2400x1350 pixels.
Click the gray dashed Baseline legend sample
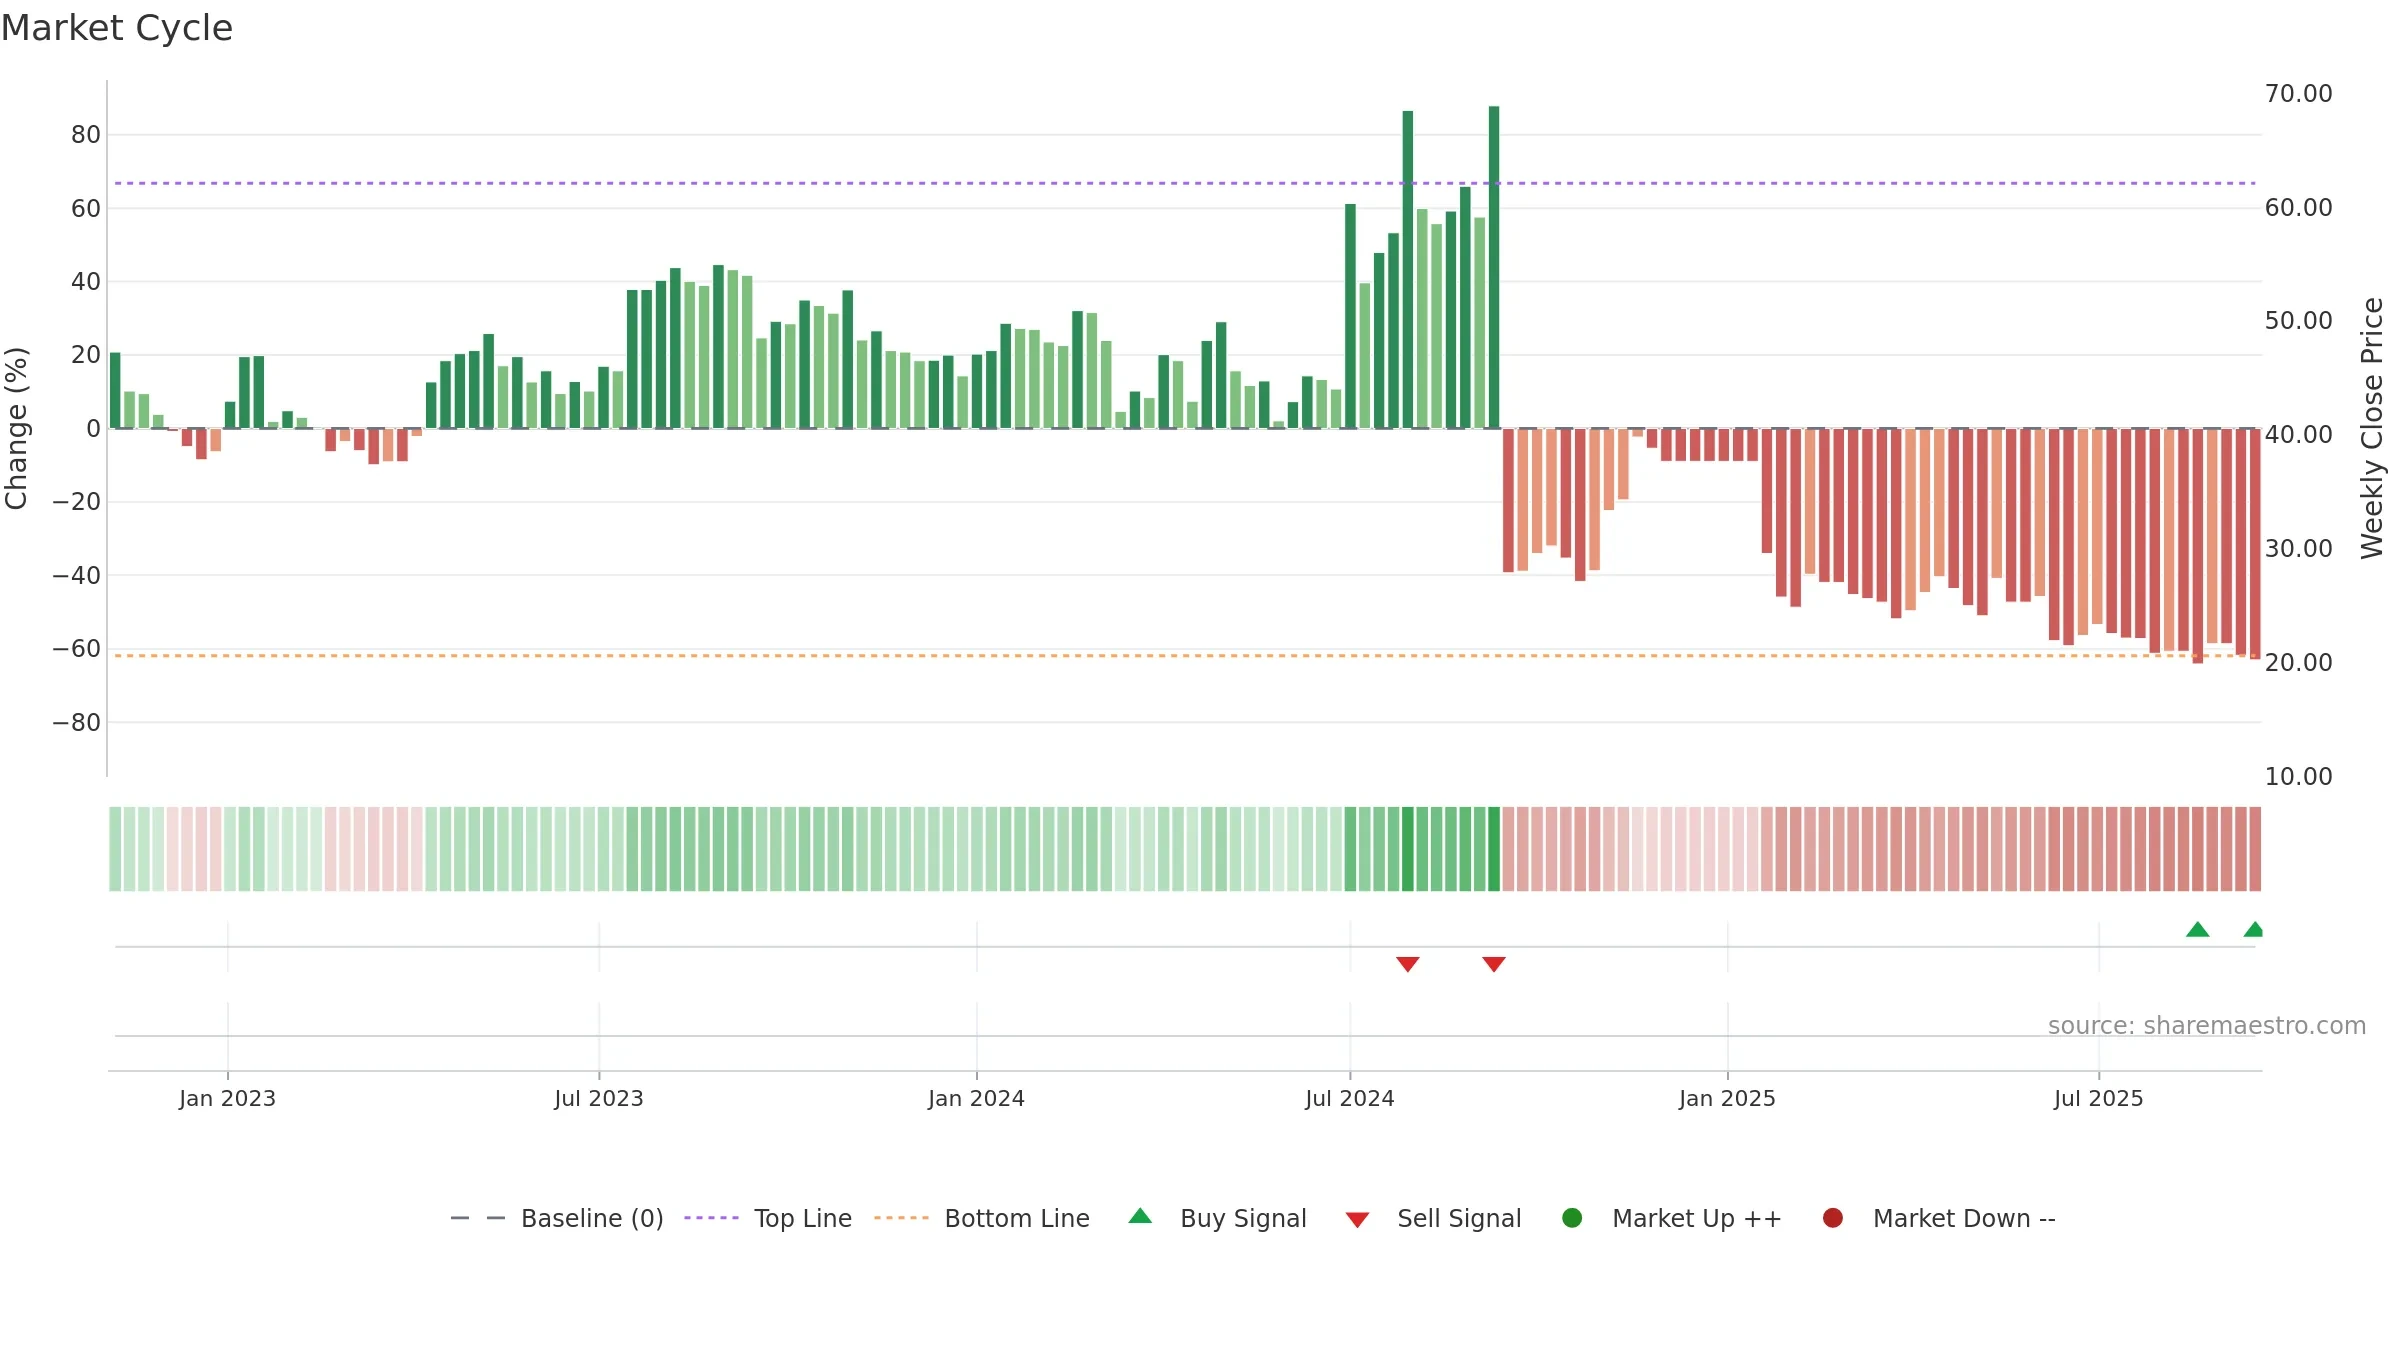tap(478, 1218)
